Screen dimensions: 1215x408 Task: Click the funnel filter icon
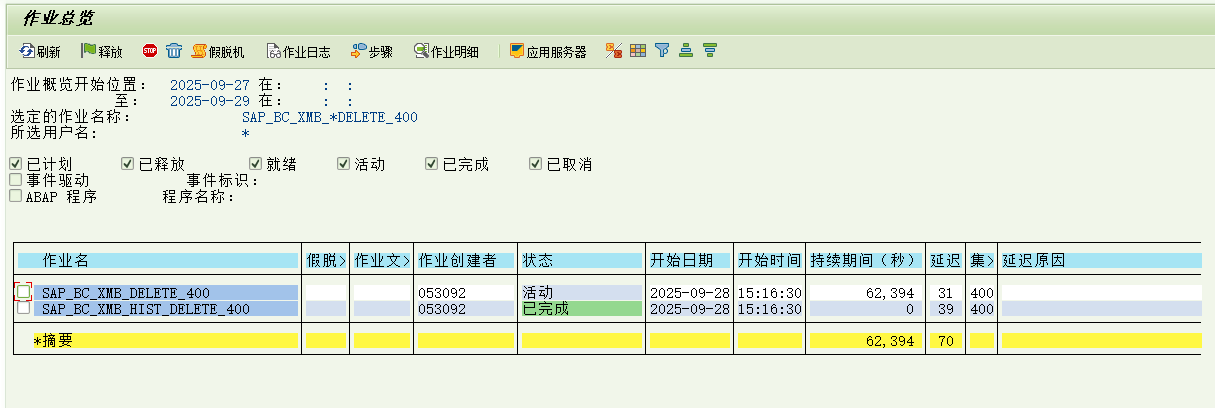[x=662, y=50]
